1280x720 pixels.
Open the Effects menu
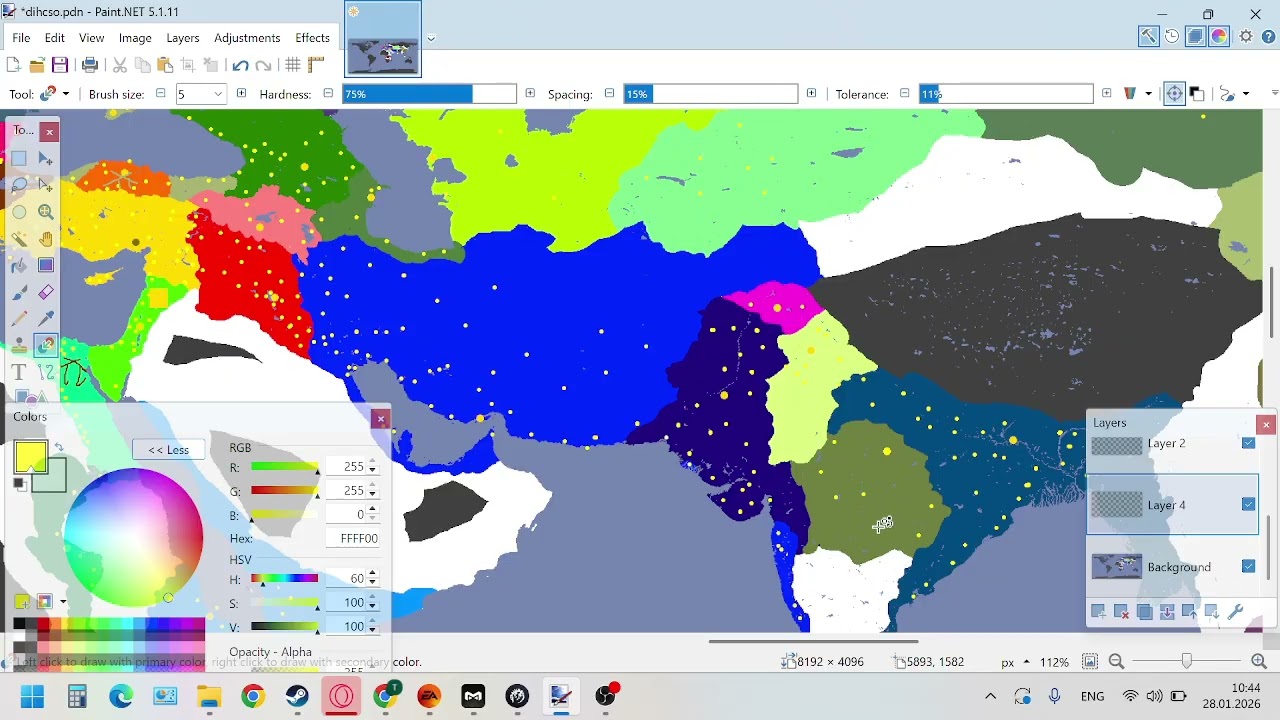pos(312,38)
